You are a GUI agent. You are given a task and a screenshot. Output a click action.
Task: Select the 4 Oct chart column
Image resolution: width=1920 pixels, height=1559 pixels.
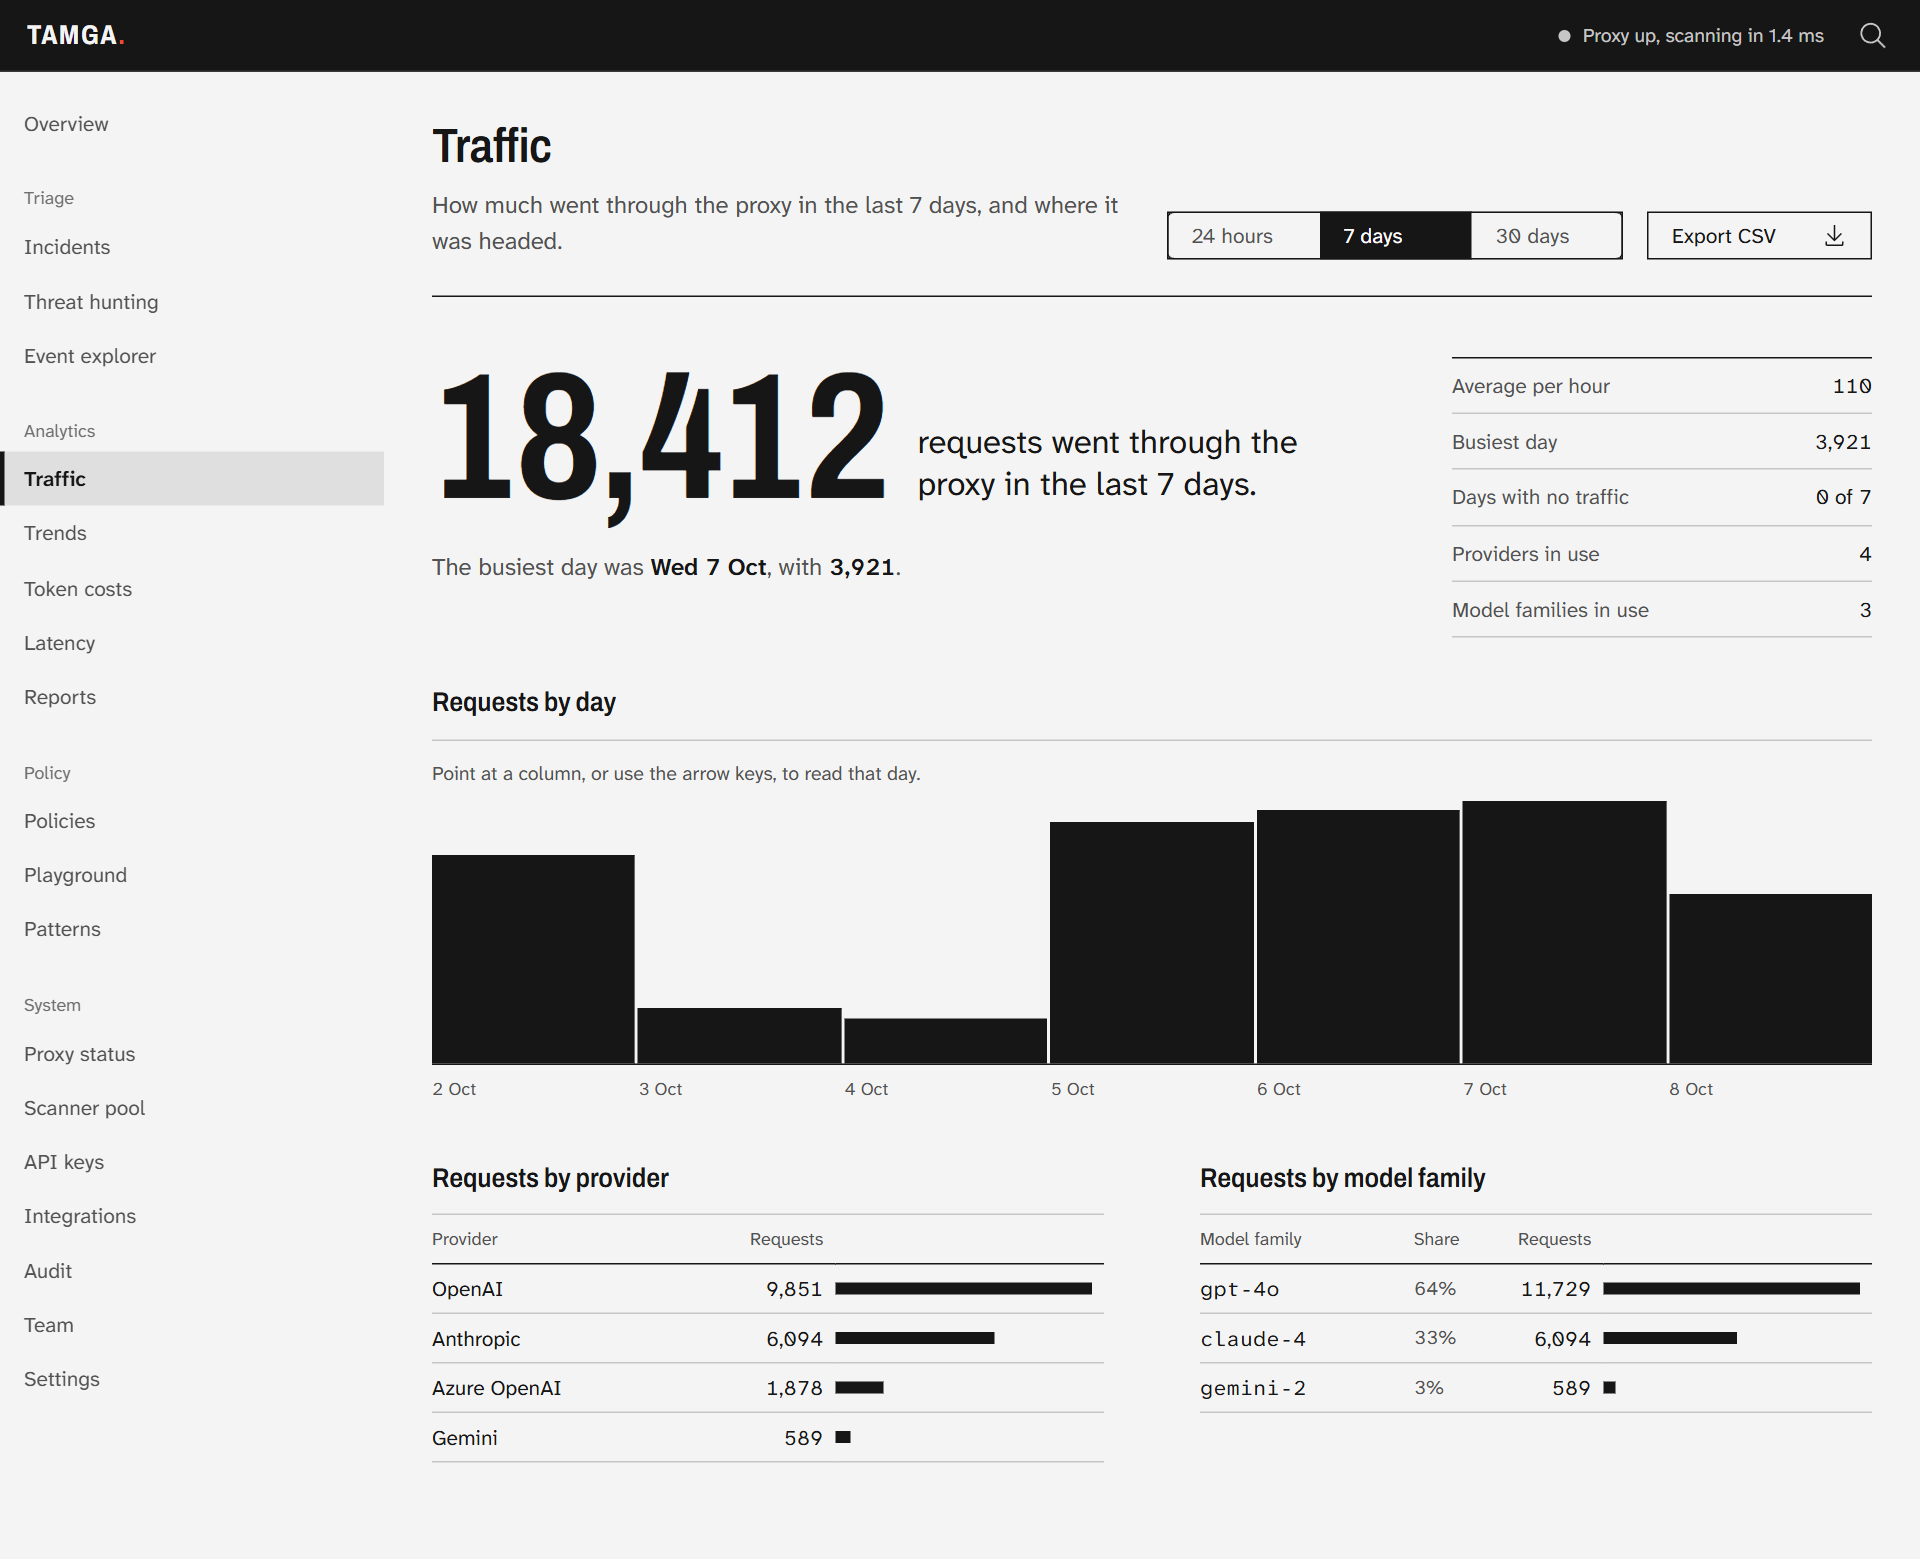coord(945,1041)
